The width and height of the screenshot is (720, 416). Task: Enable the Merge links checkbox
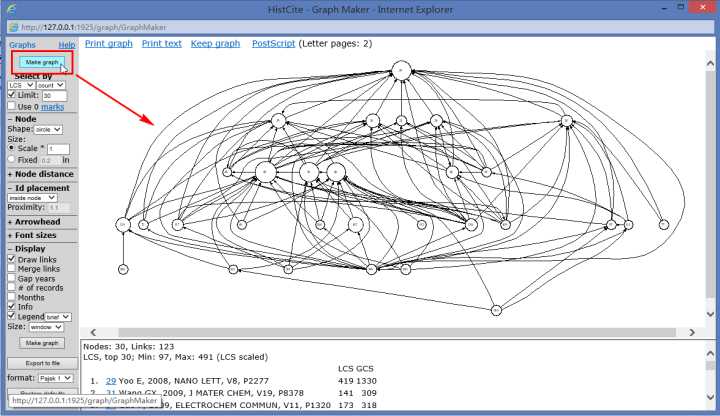tap(12, 269)
